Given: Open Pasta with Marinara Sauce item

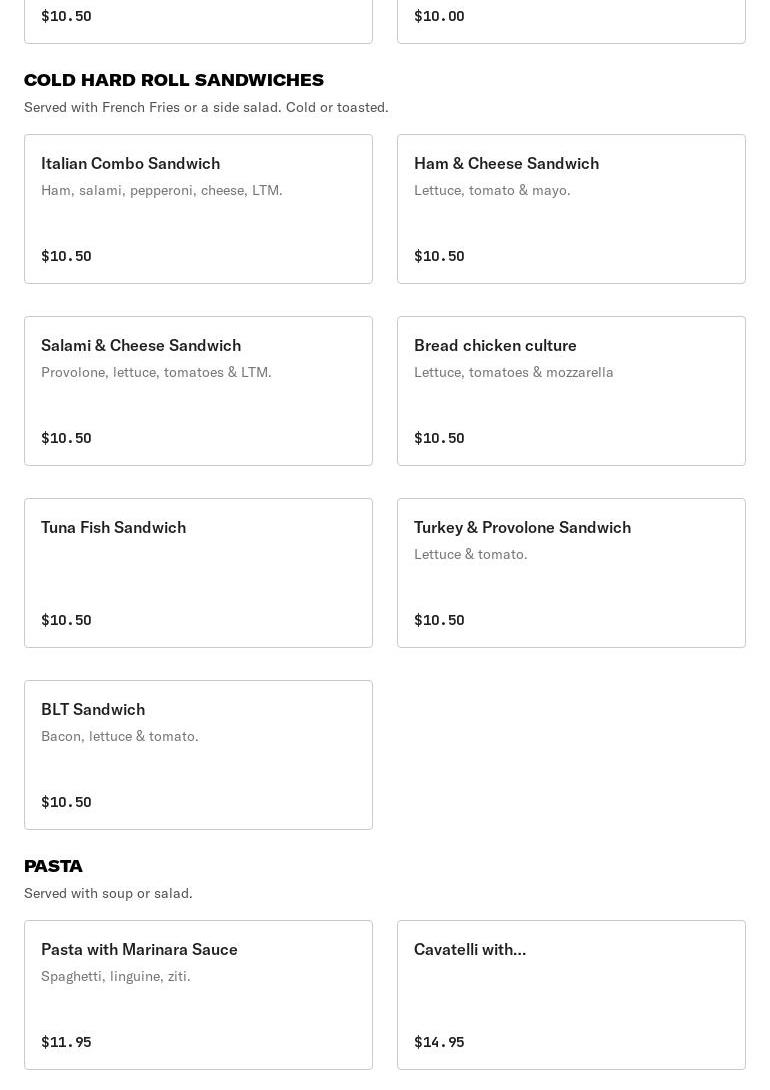Looking at the screenshot, I should 198,995.
